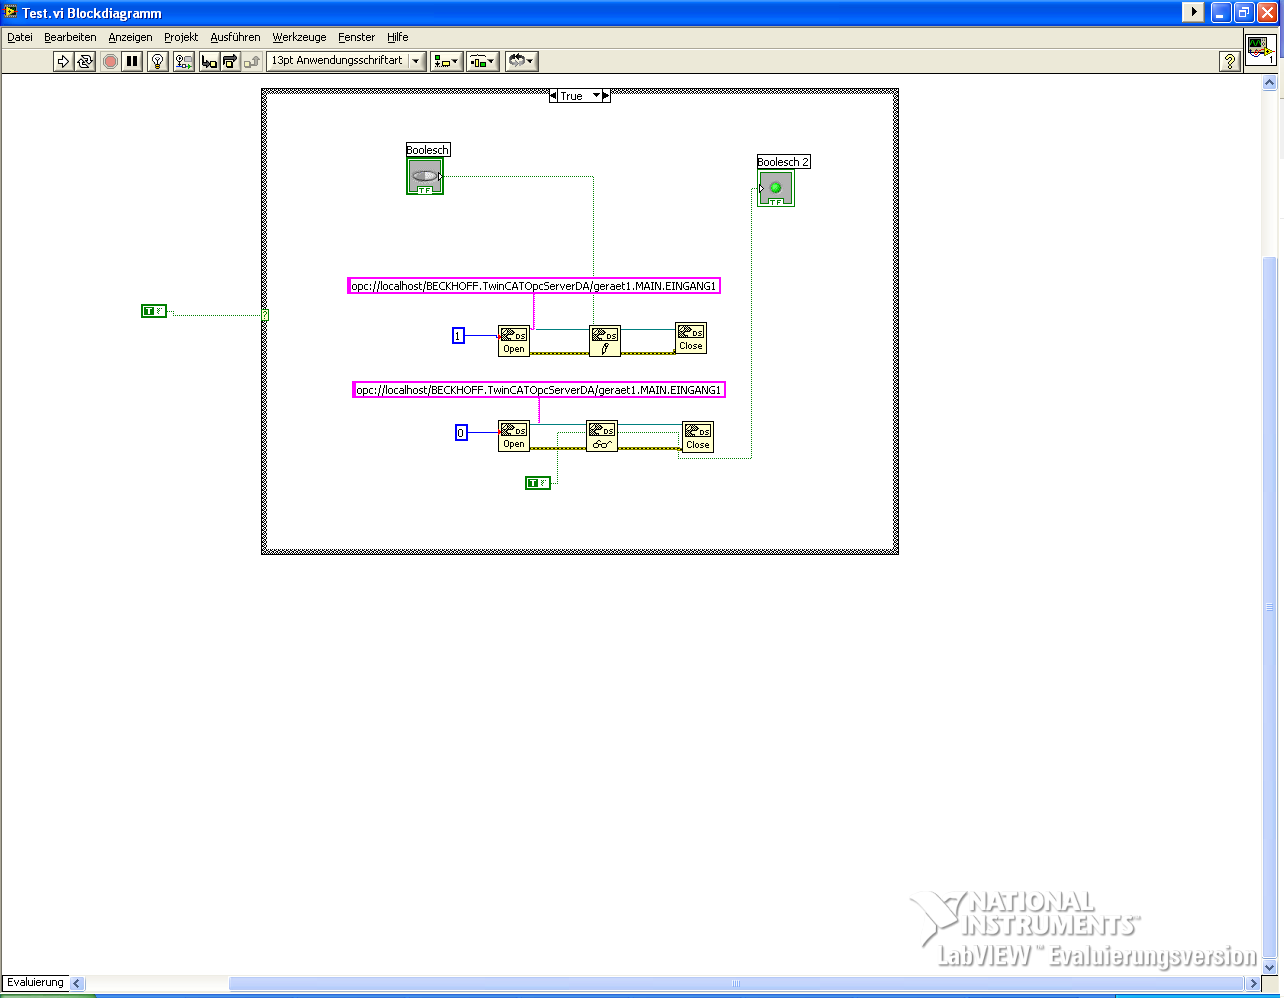Open the Projekt menu
This screenshot has width=1284, height=998.
pos(181,37)
